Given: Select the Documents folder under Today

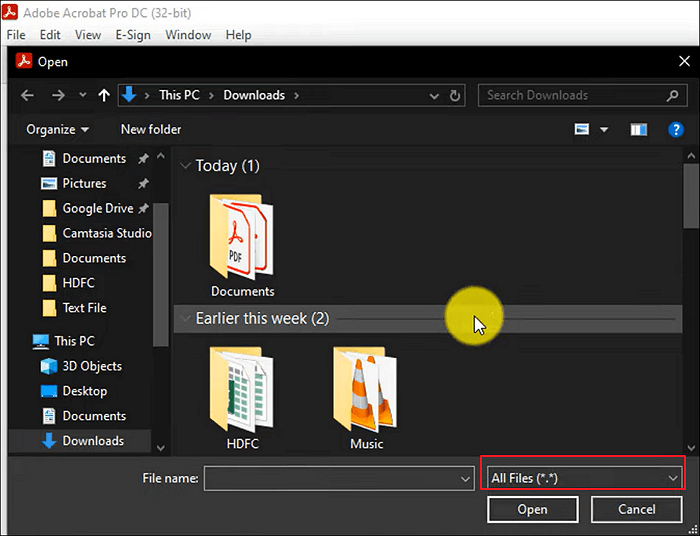Looking at the screenshot, I should pos(242,245).
